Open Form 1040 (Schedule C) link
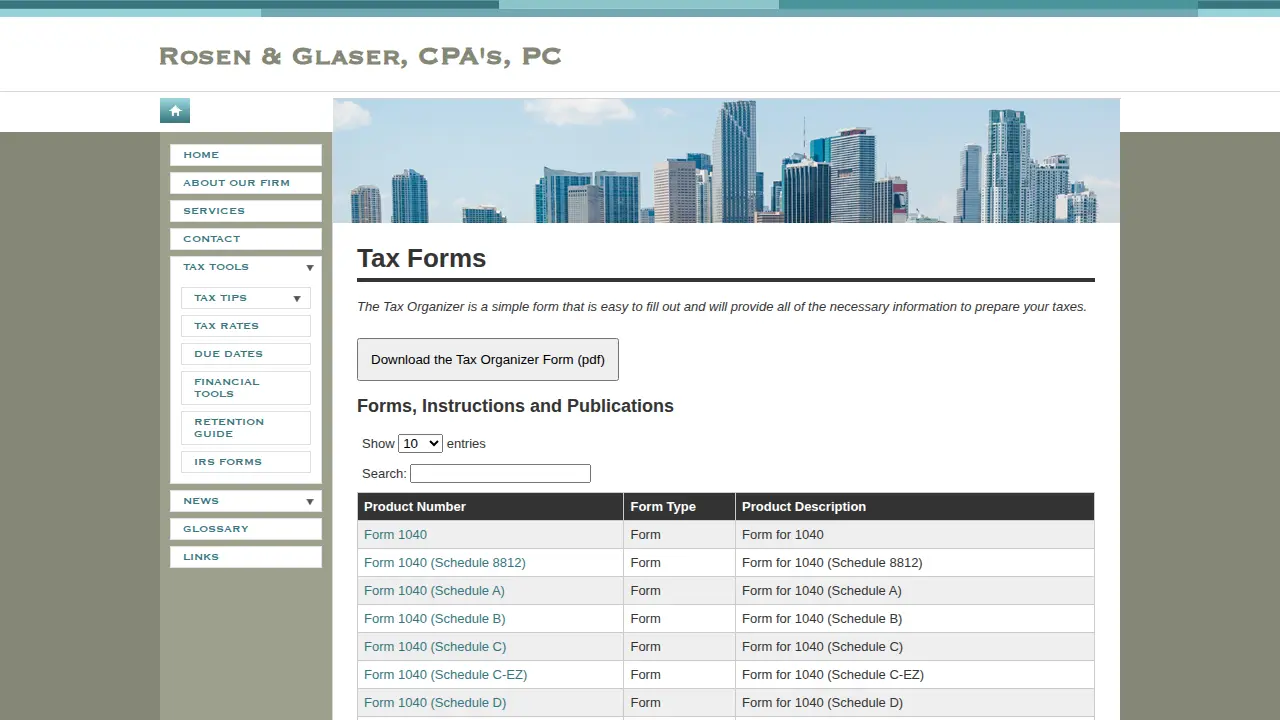1280x720 pixels. coord(435,647)
